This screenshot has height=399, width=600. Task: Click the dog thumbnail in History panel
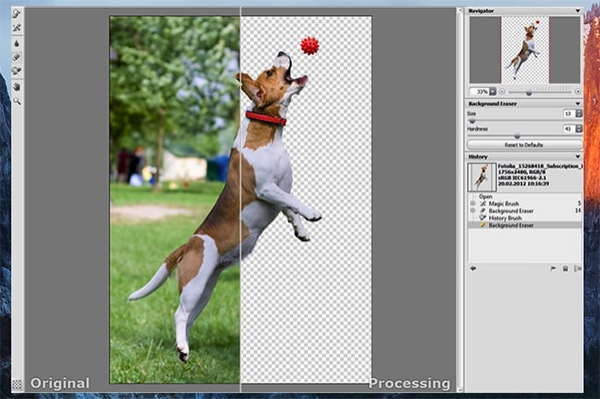pos(482,177)
